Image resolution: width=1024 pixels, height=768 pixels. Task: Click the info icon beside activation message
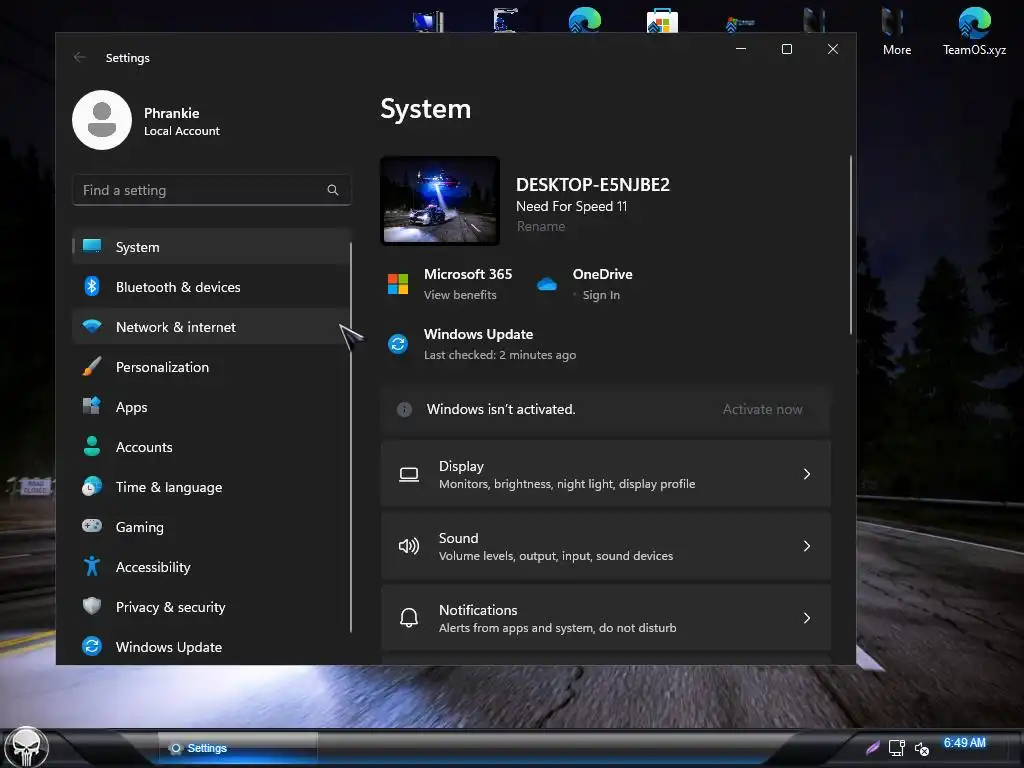tap(404, 409)
